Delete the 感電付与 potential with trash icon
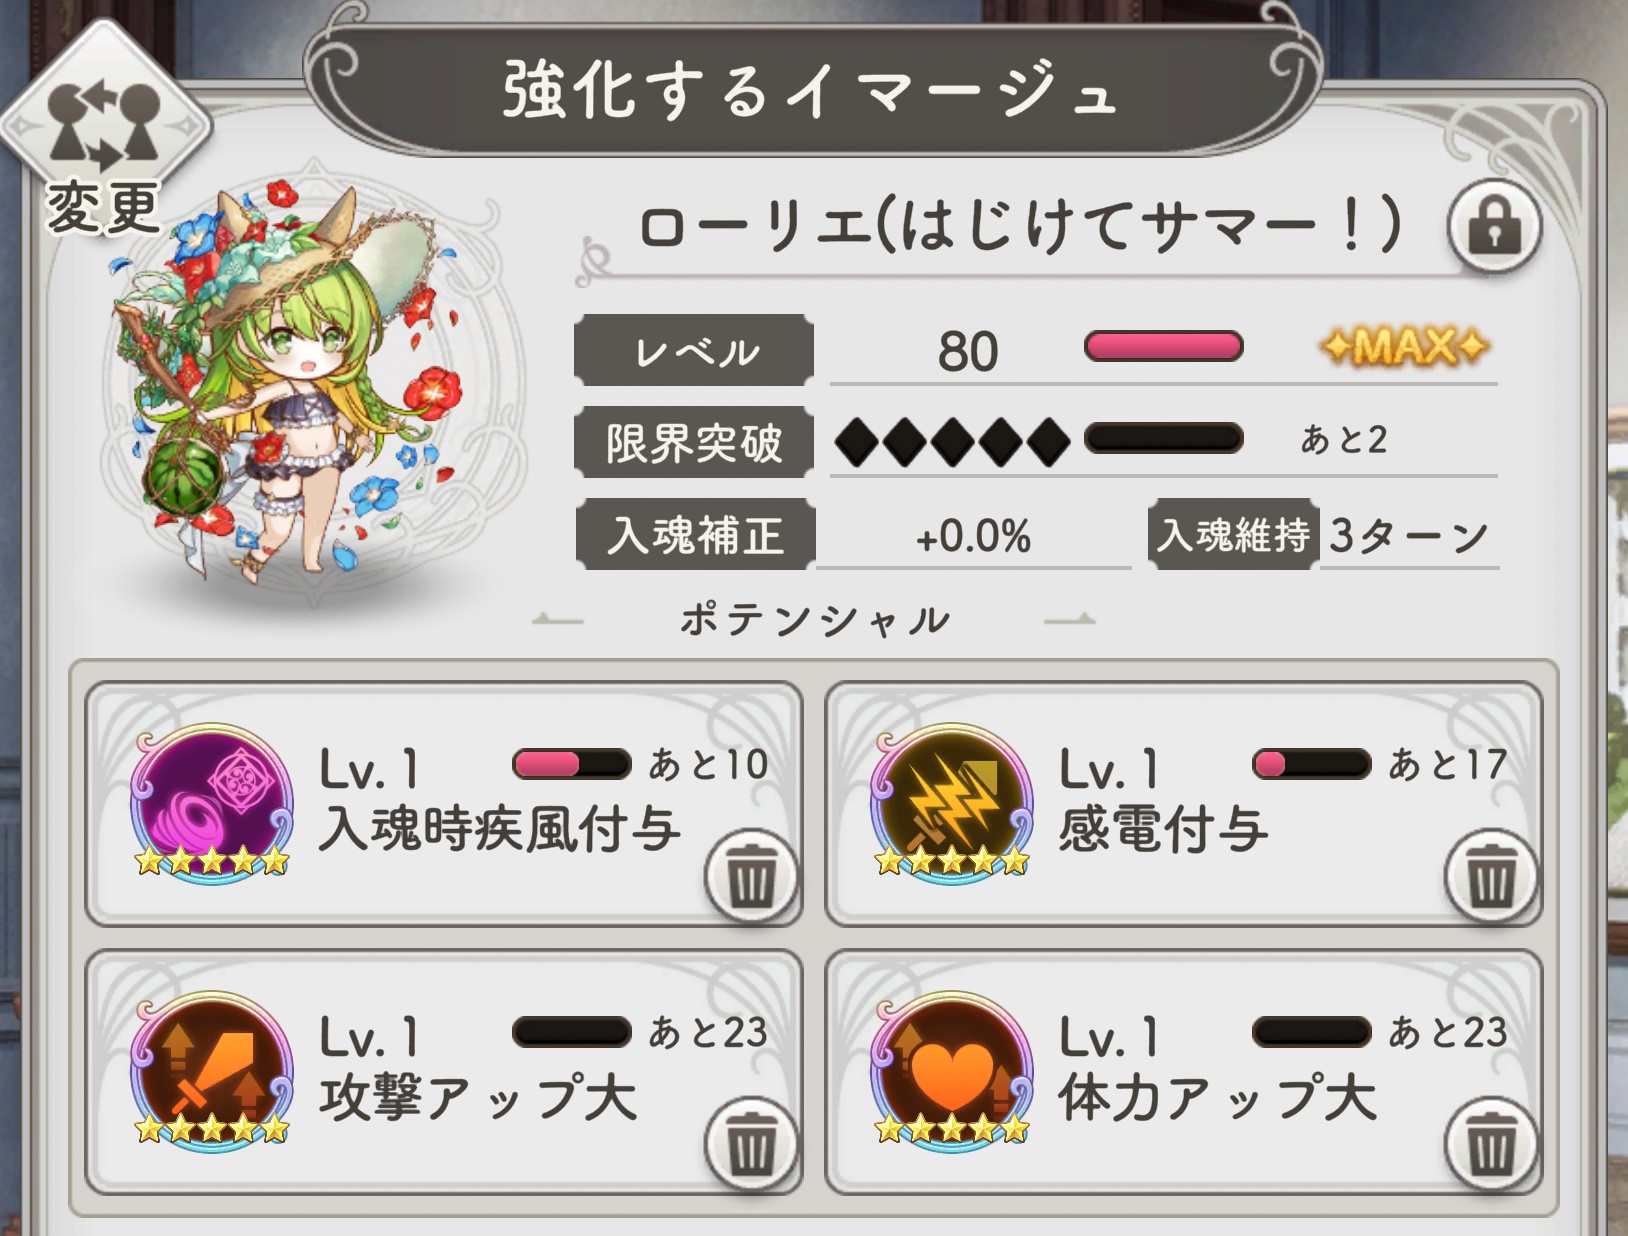Viewport: 1628px width, 1236px height. [1491, 876]
